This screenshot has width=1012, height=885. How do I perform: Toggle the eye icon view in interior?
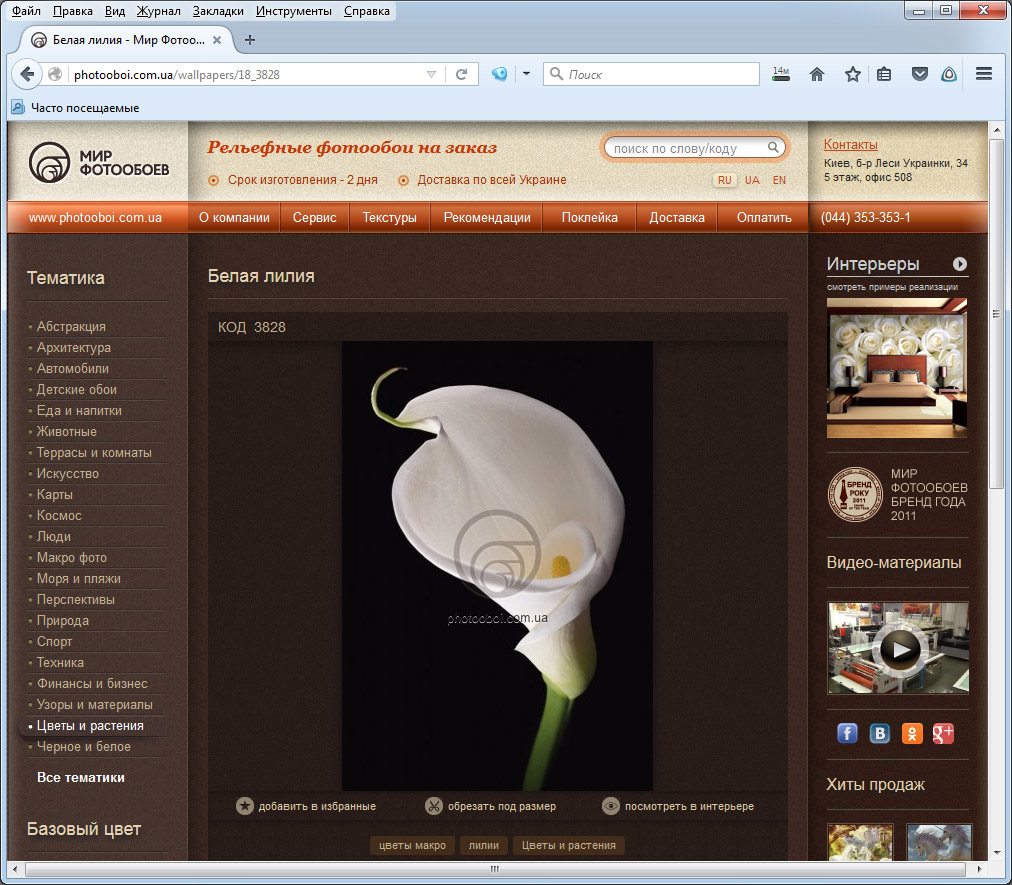click(611, 806)
